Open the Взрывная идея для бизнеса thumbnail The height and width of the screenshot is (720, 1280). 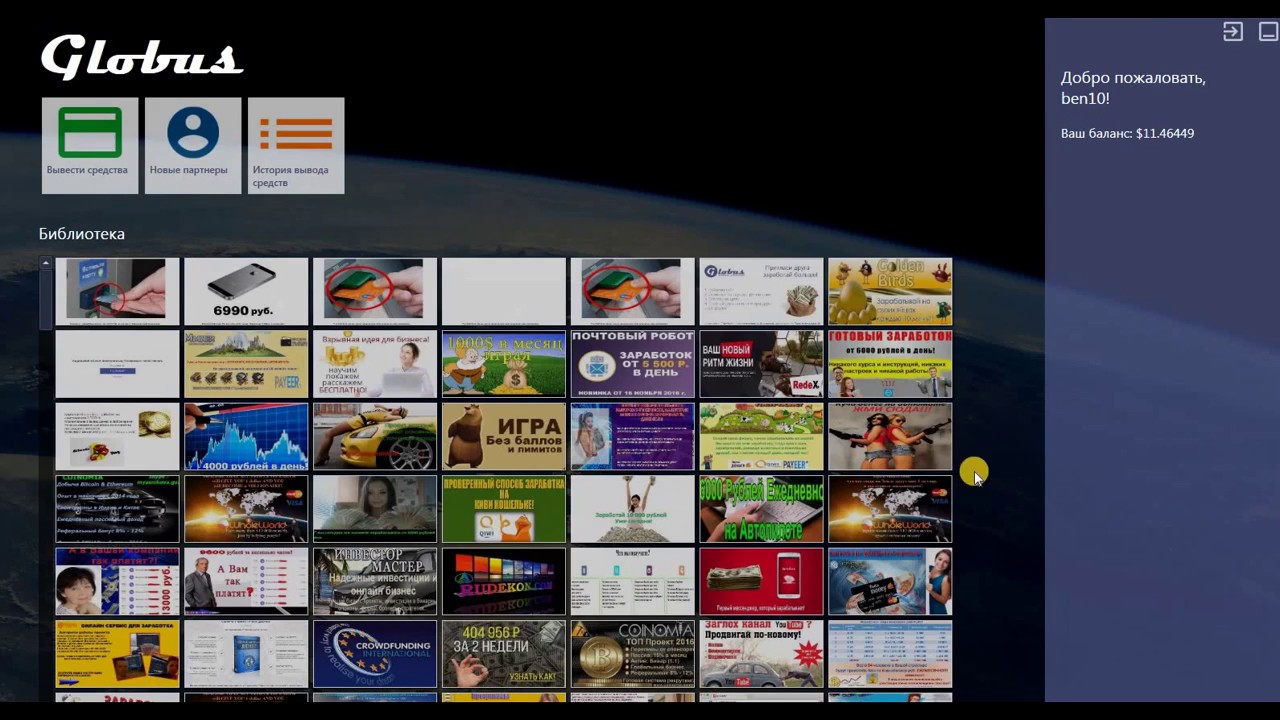click(374, 364)
